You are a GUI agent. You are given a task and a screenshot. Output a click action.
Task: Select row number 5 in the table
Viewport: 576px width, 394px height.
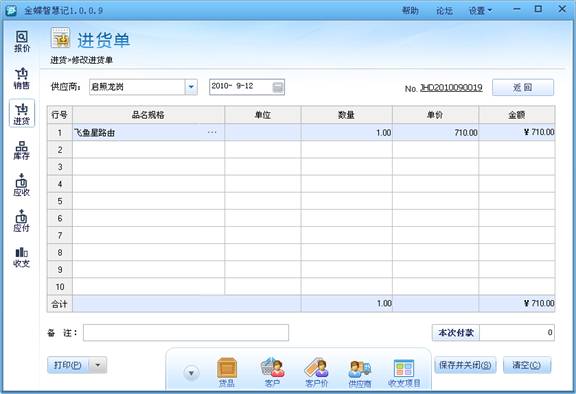[x=60, y=201]
